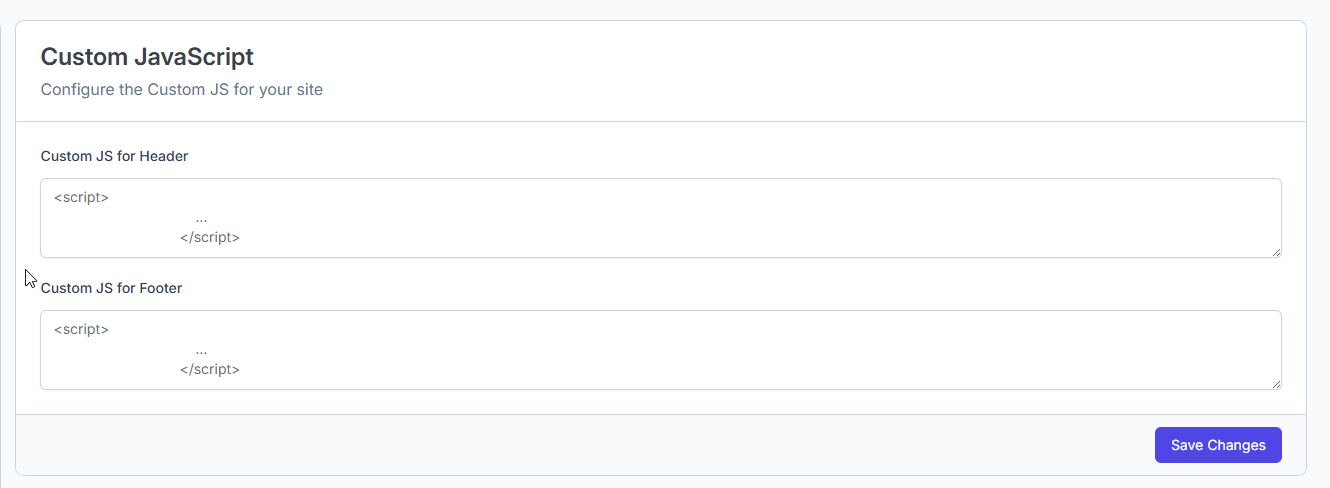
Task: Click the ellipsis placeholder in Footer field
Action: coord(201,350)
